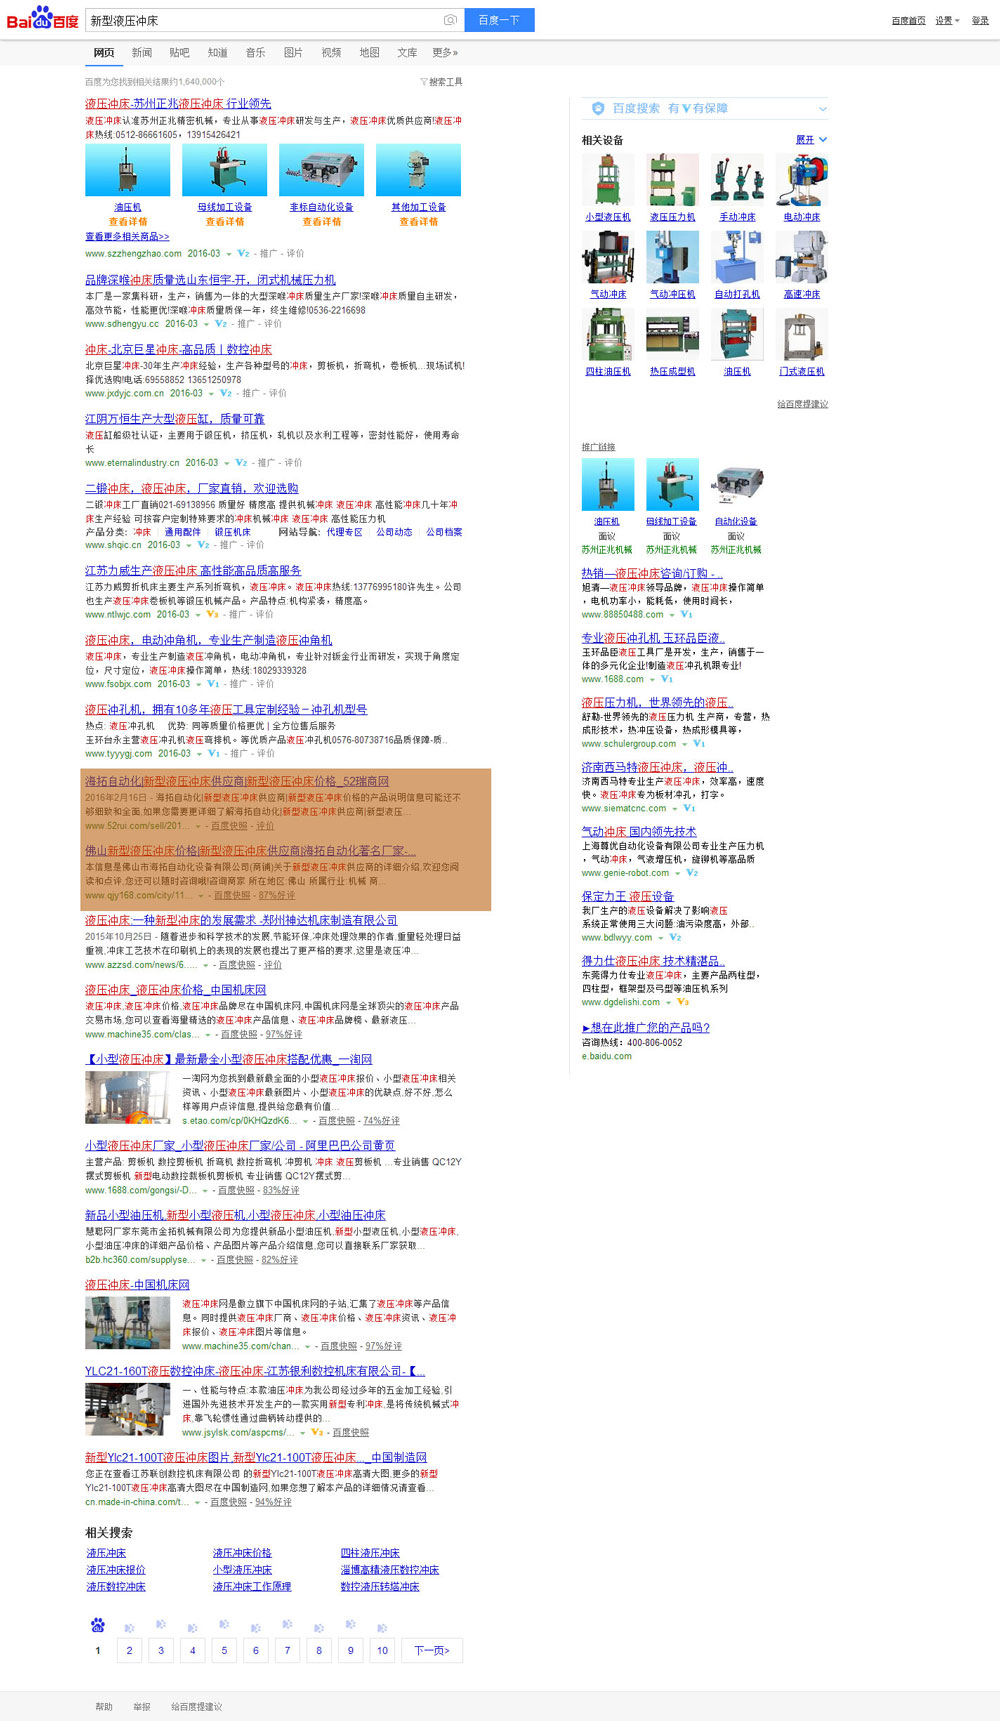Screen dimensions: 1000x1721
Task: Switch to the 音乐 tab
Action: pyautogui.click(x=255, y=53)
